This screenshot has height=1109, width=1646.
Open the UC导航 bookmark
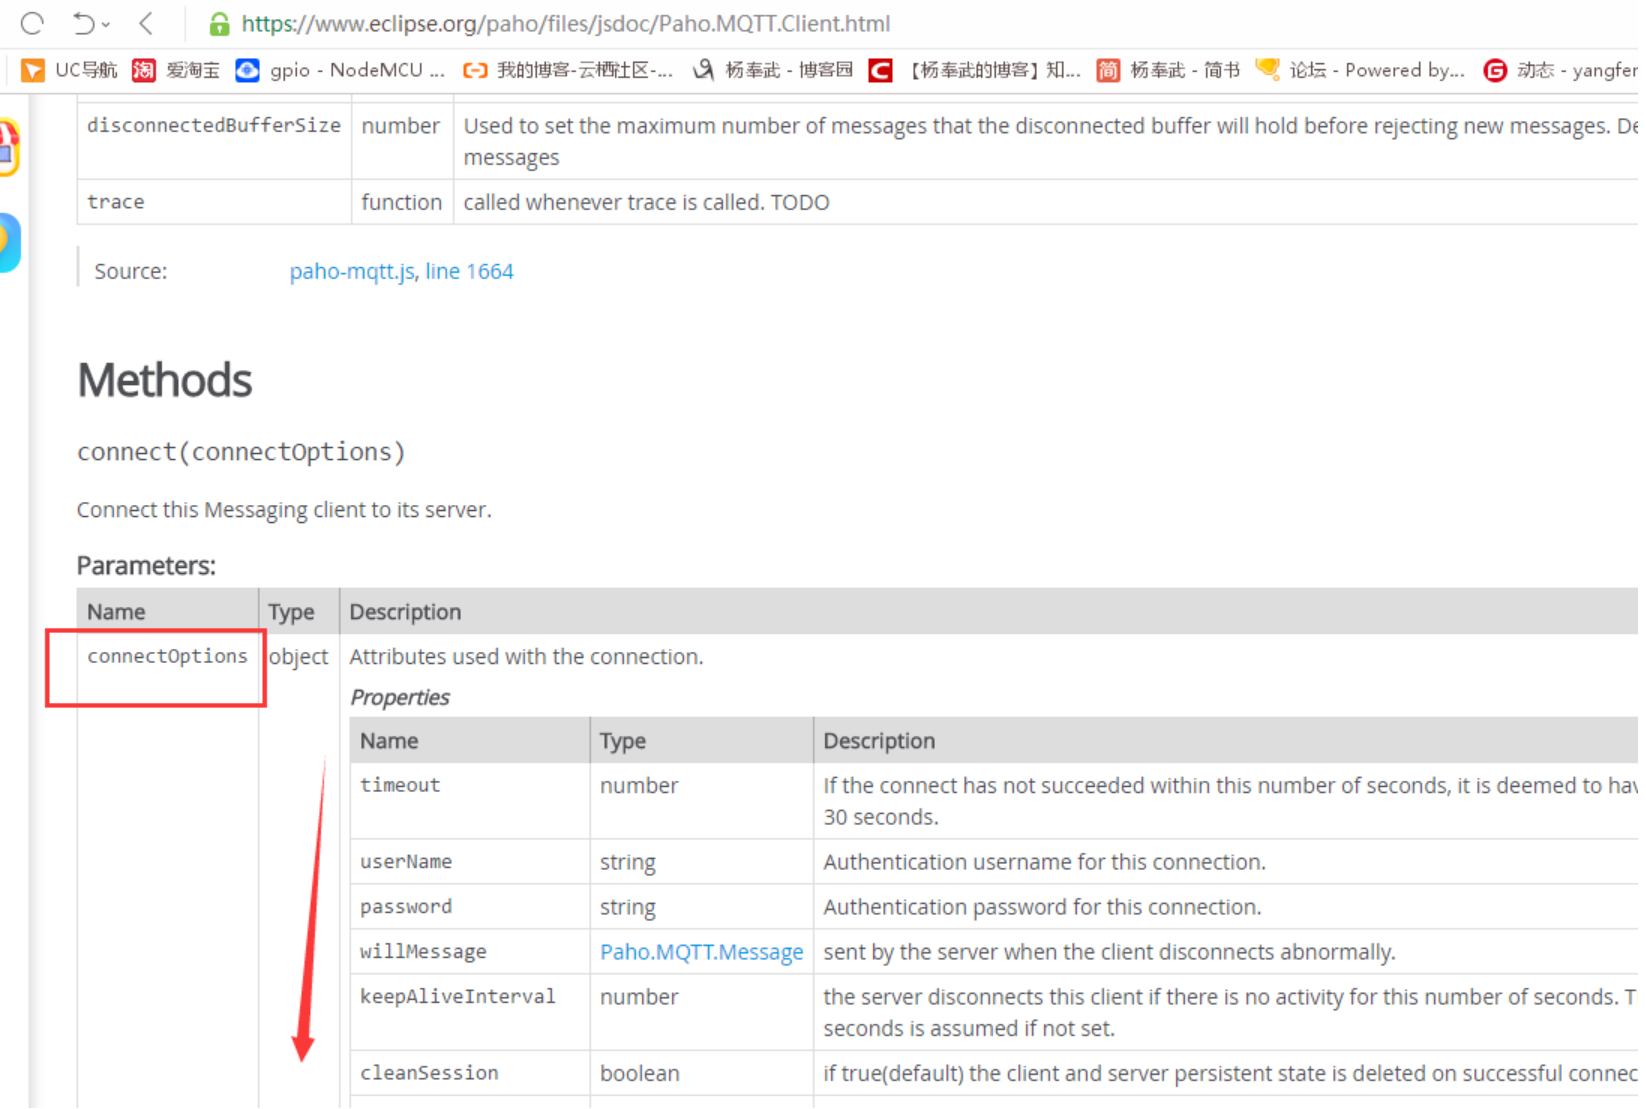70,70
